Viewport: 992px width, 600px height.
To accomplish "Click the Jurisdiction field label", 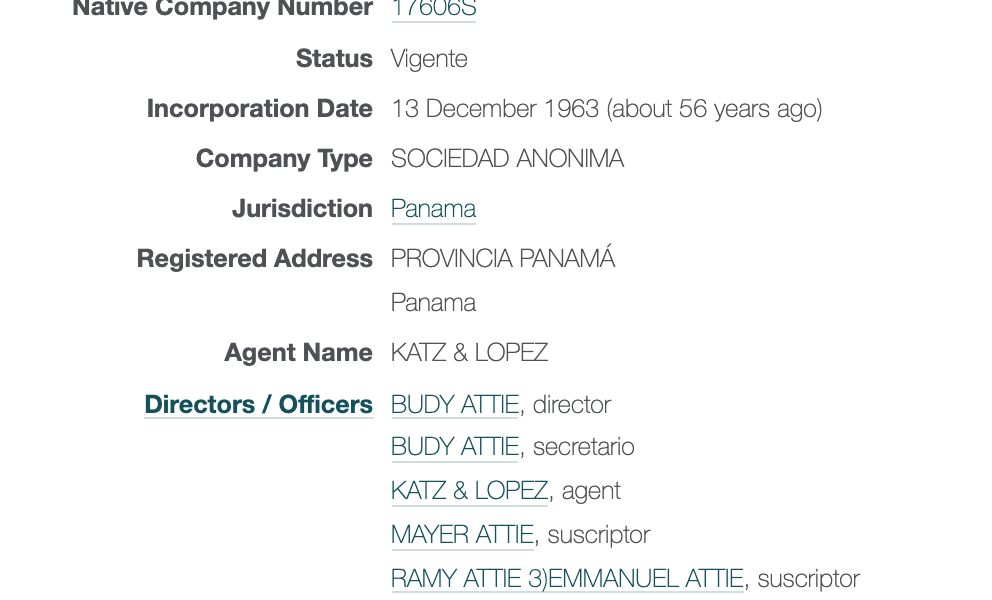I will click(302, 209).
